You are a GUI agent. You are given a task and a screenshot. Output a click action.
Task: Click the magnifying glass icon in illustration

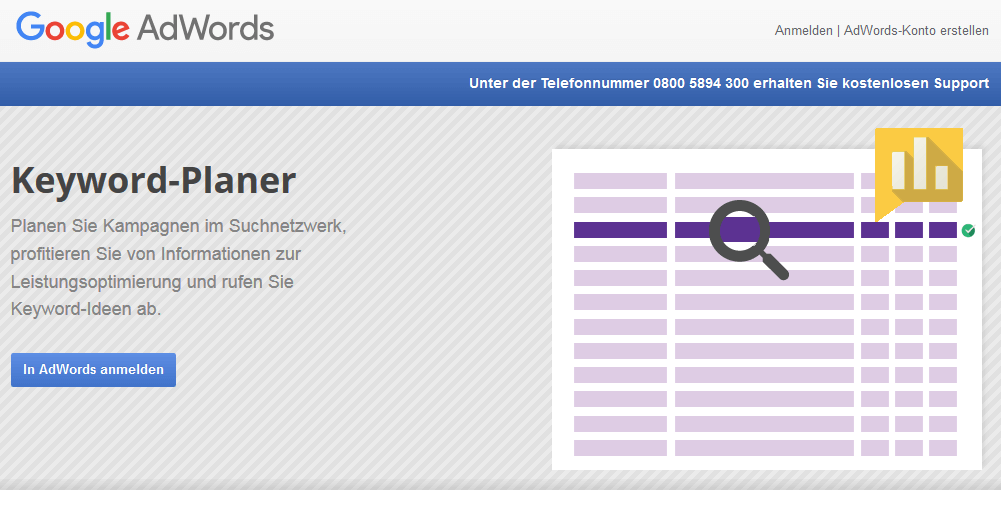click(748, 239)
